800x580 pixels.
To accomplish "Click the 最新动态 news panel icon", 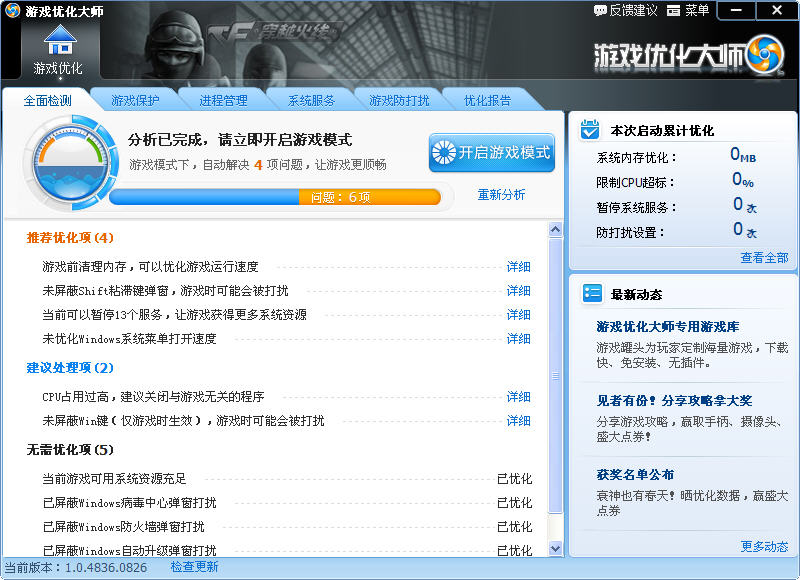I will click(592, 294).
